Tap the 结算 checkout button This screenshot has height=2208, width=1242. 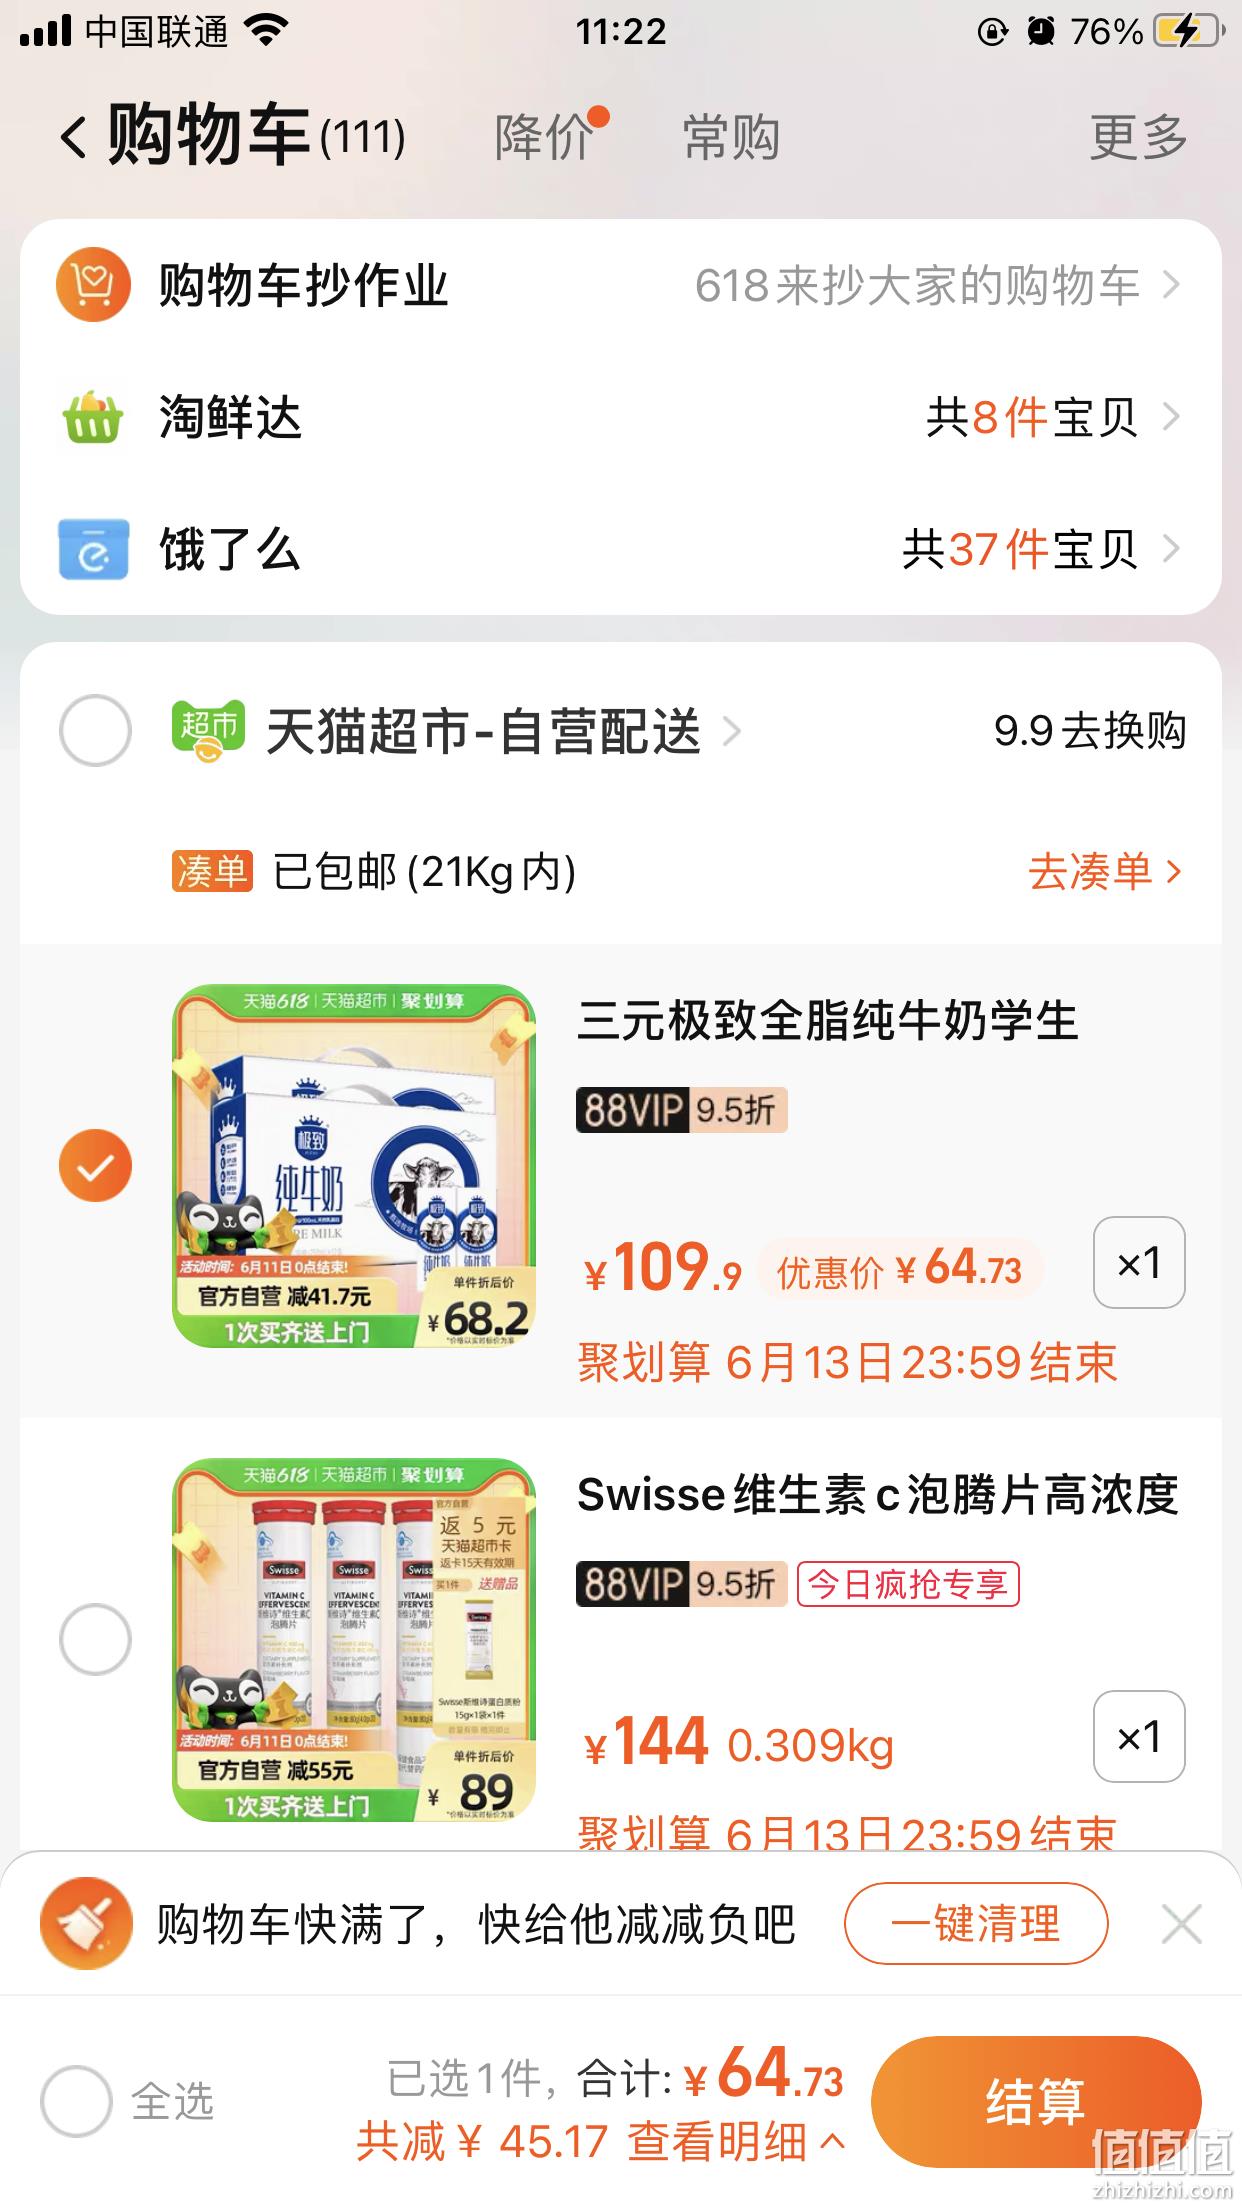pos(1036,2101)
